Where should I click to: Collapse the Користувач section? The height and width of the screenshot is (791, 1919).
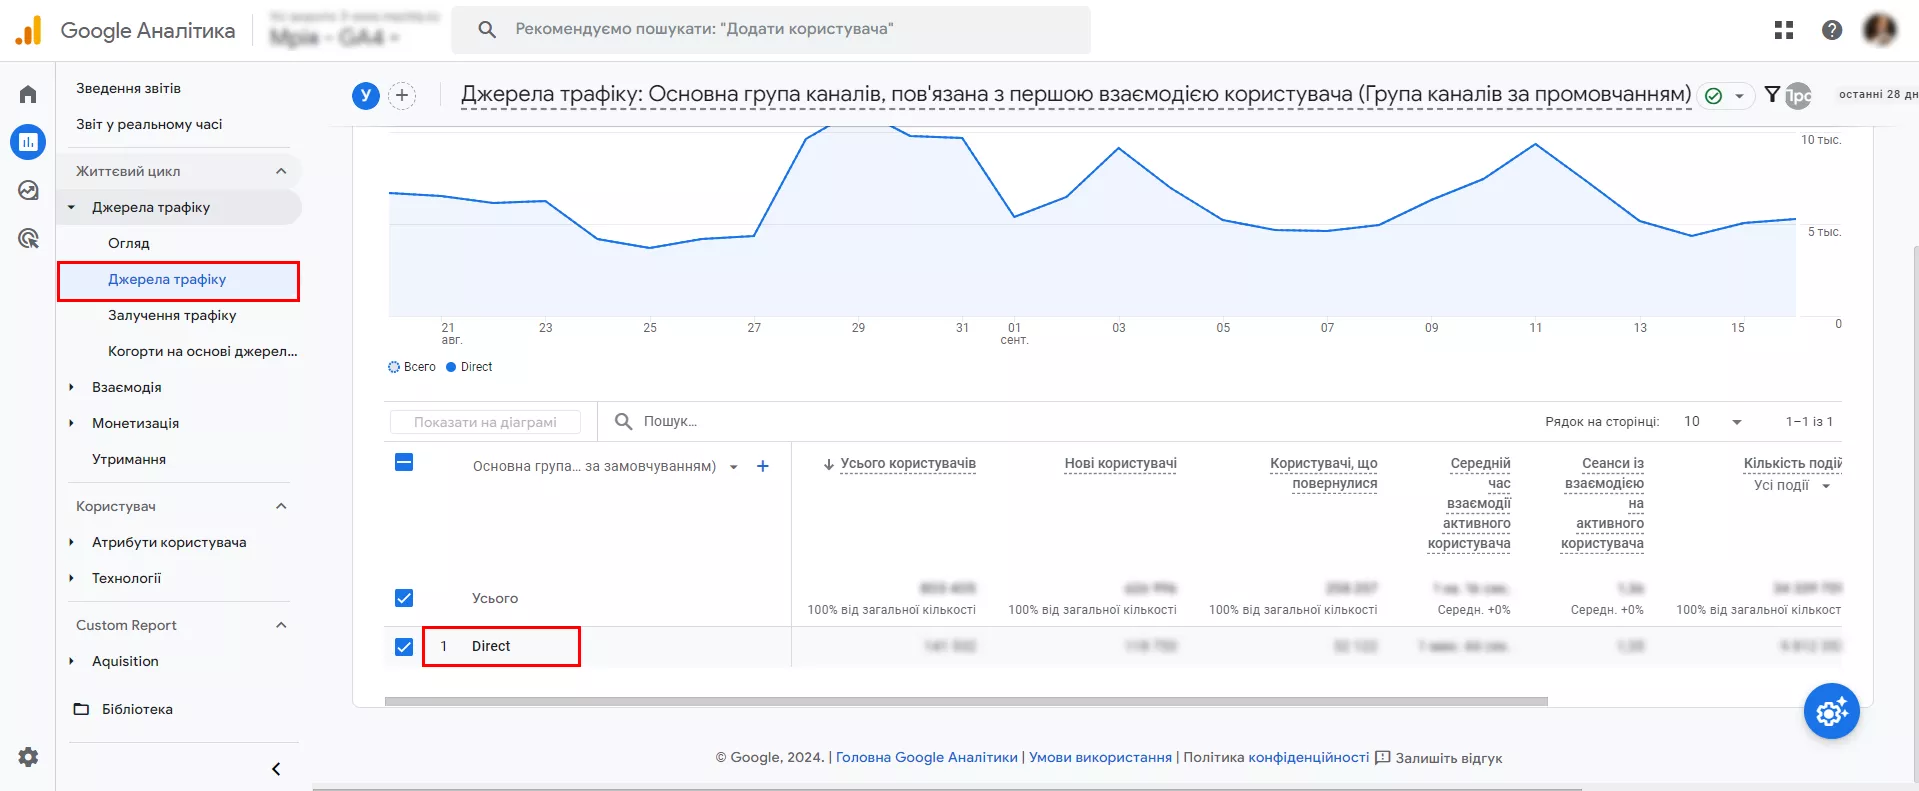pos(281,506)
